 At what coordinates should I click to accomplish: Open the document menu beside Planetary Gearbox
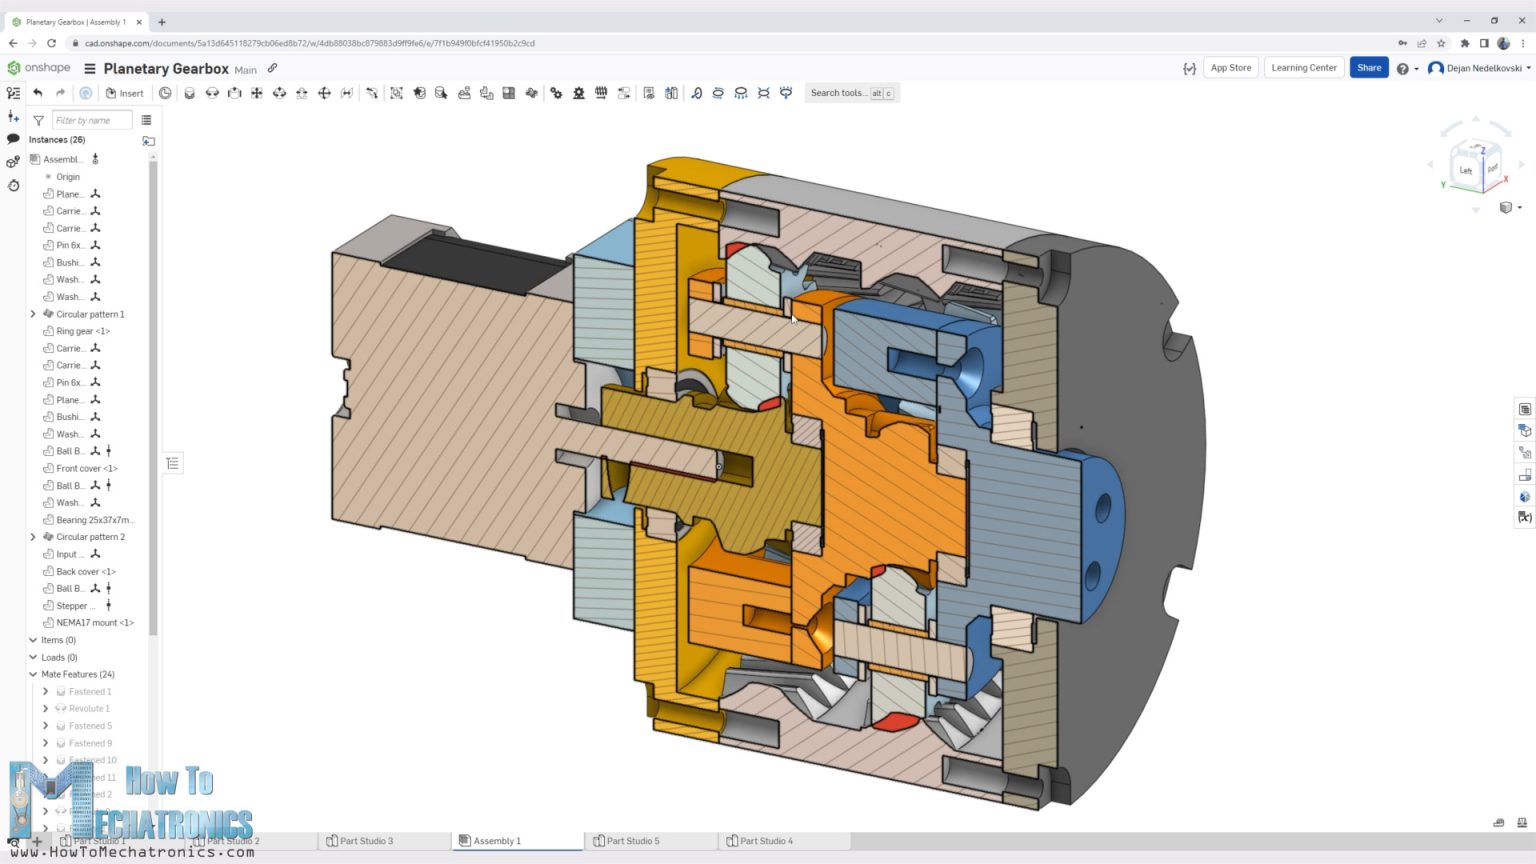click(x=89, y=68)
